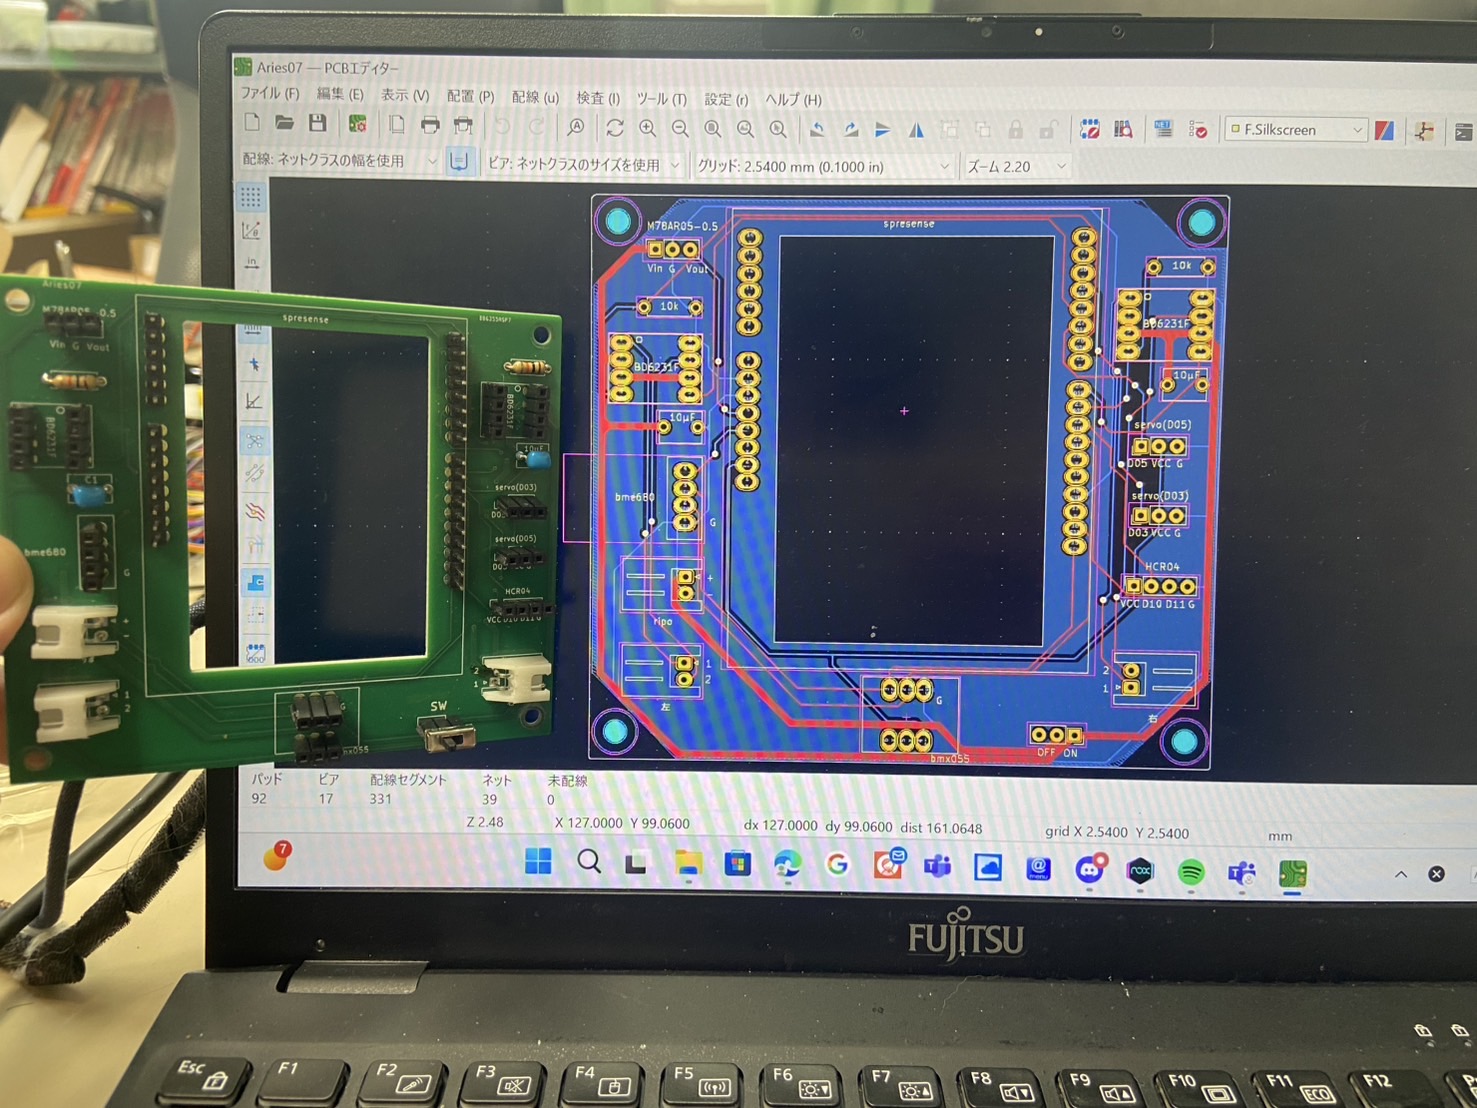Click the Lock padlock icon
This screenshot has height=1108, width=1477.
coord(1015,130)
